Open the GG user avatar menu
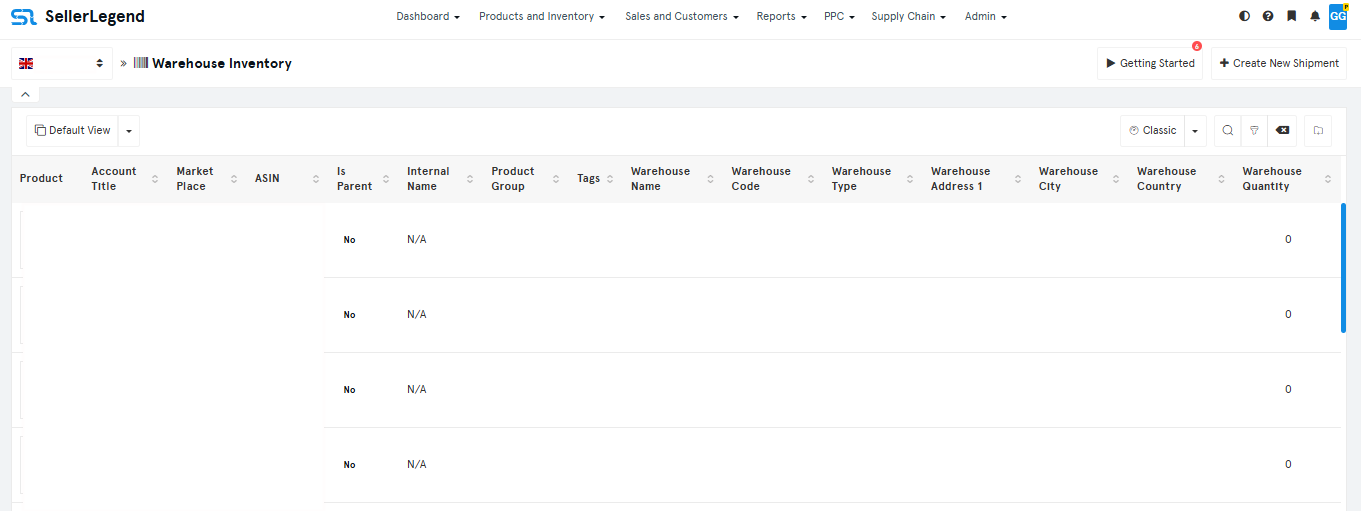1361x511 pixels. pos(1338,16)
